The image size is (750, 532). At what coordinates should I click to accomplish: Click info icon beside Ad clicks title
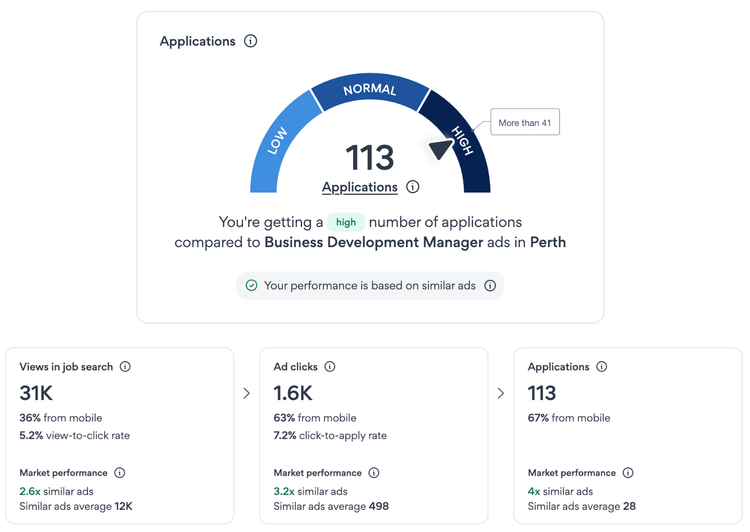330,367
